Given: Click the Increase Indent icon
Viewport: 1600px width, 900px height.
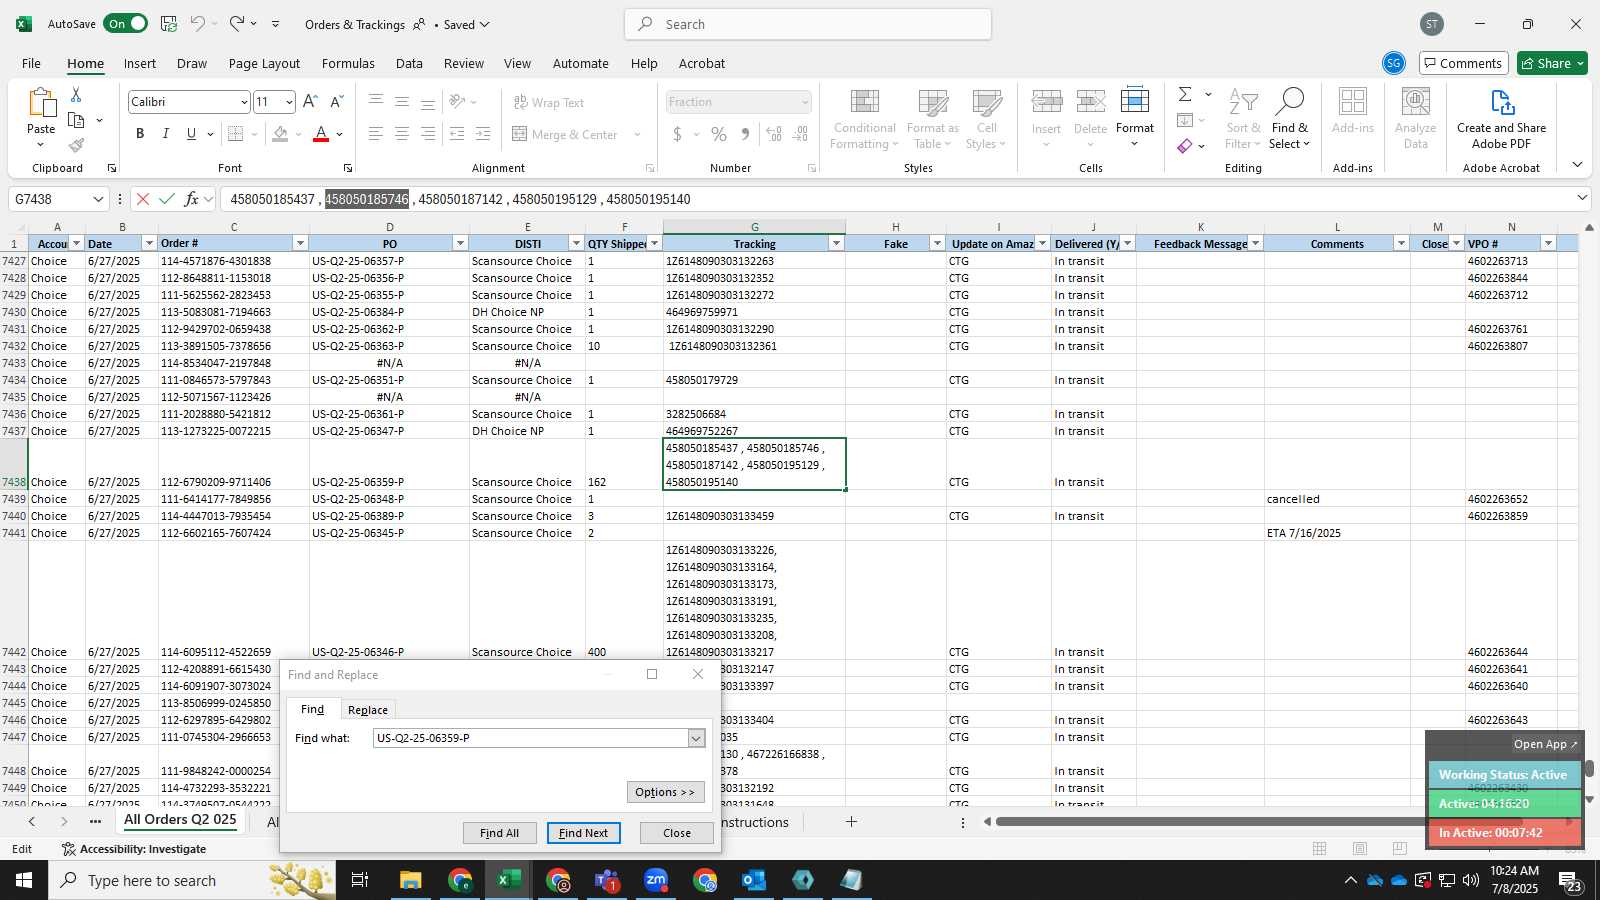Looking at the screenshot, I should tap(483, 134).
